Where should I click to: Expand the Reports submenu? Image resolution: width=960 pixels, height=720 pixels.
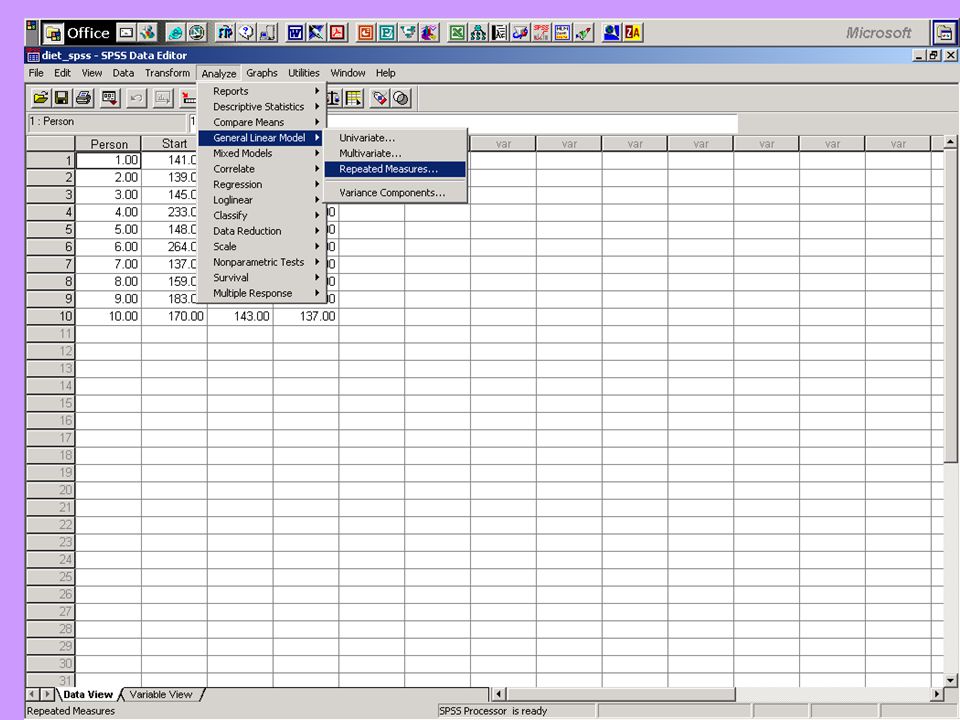pos(261,91)
